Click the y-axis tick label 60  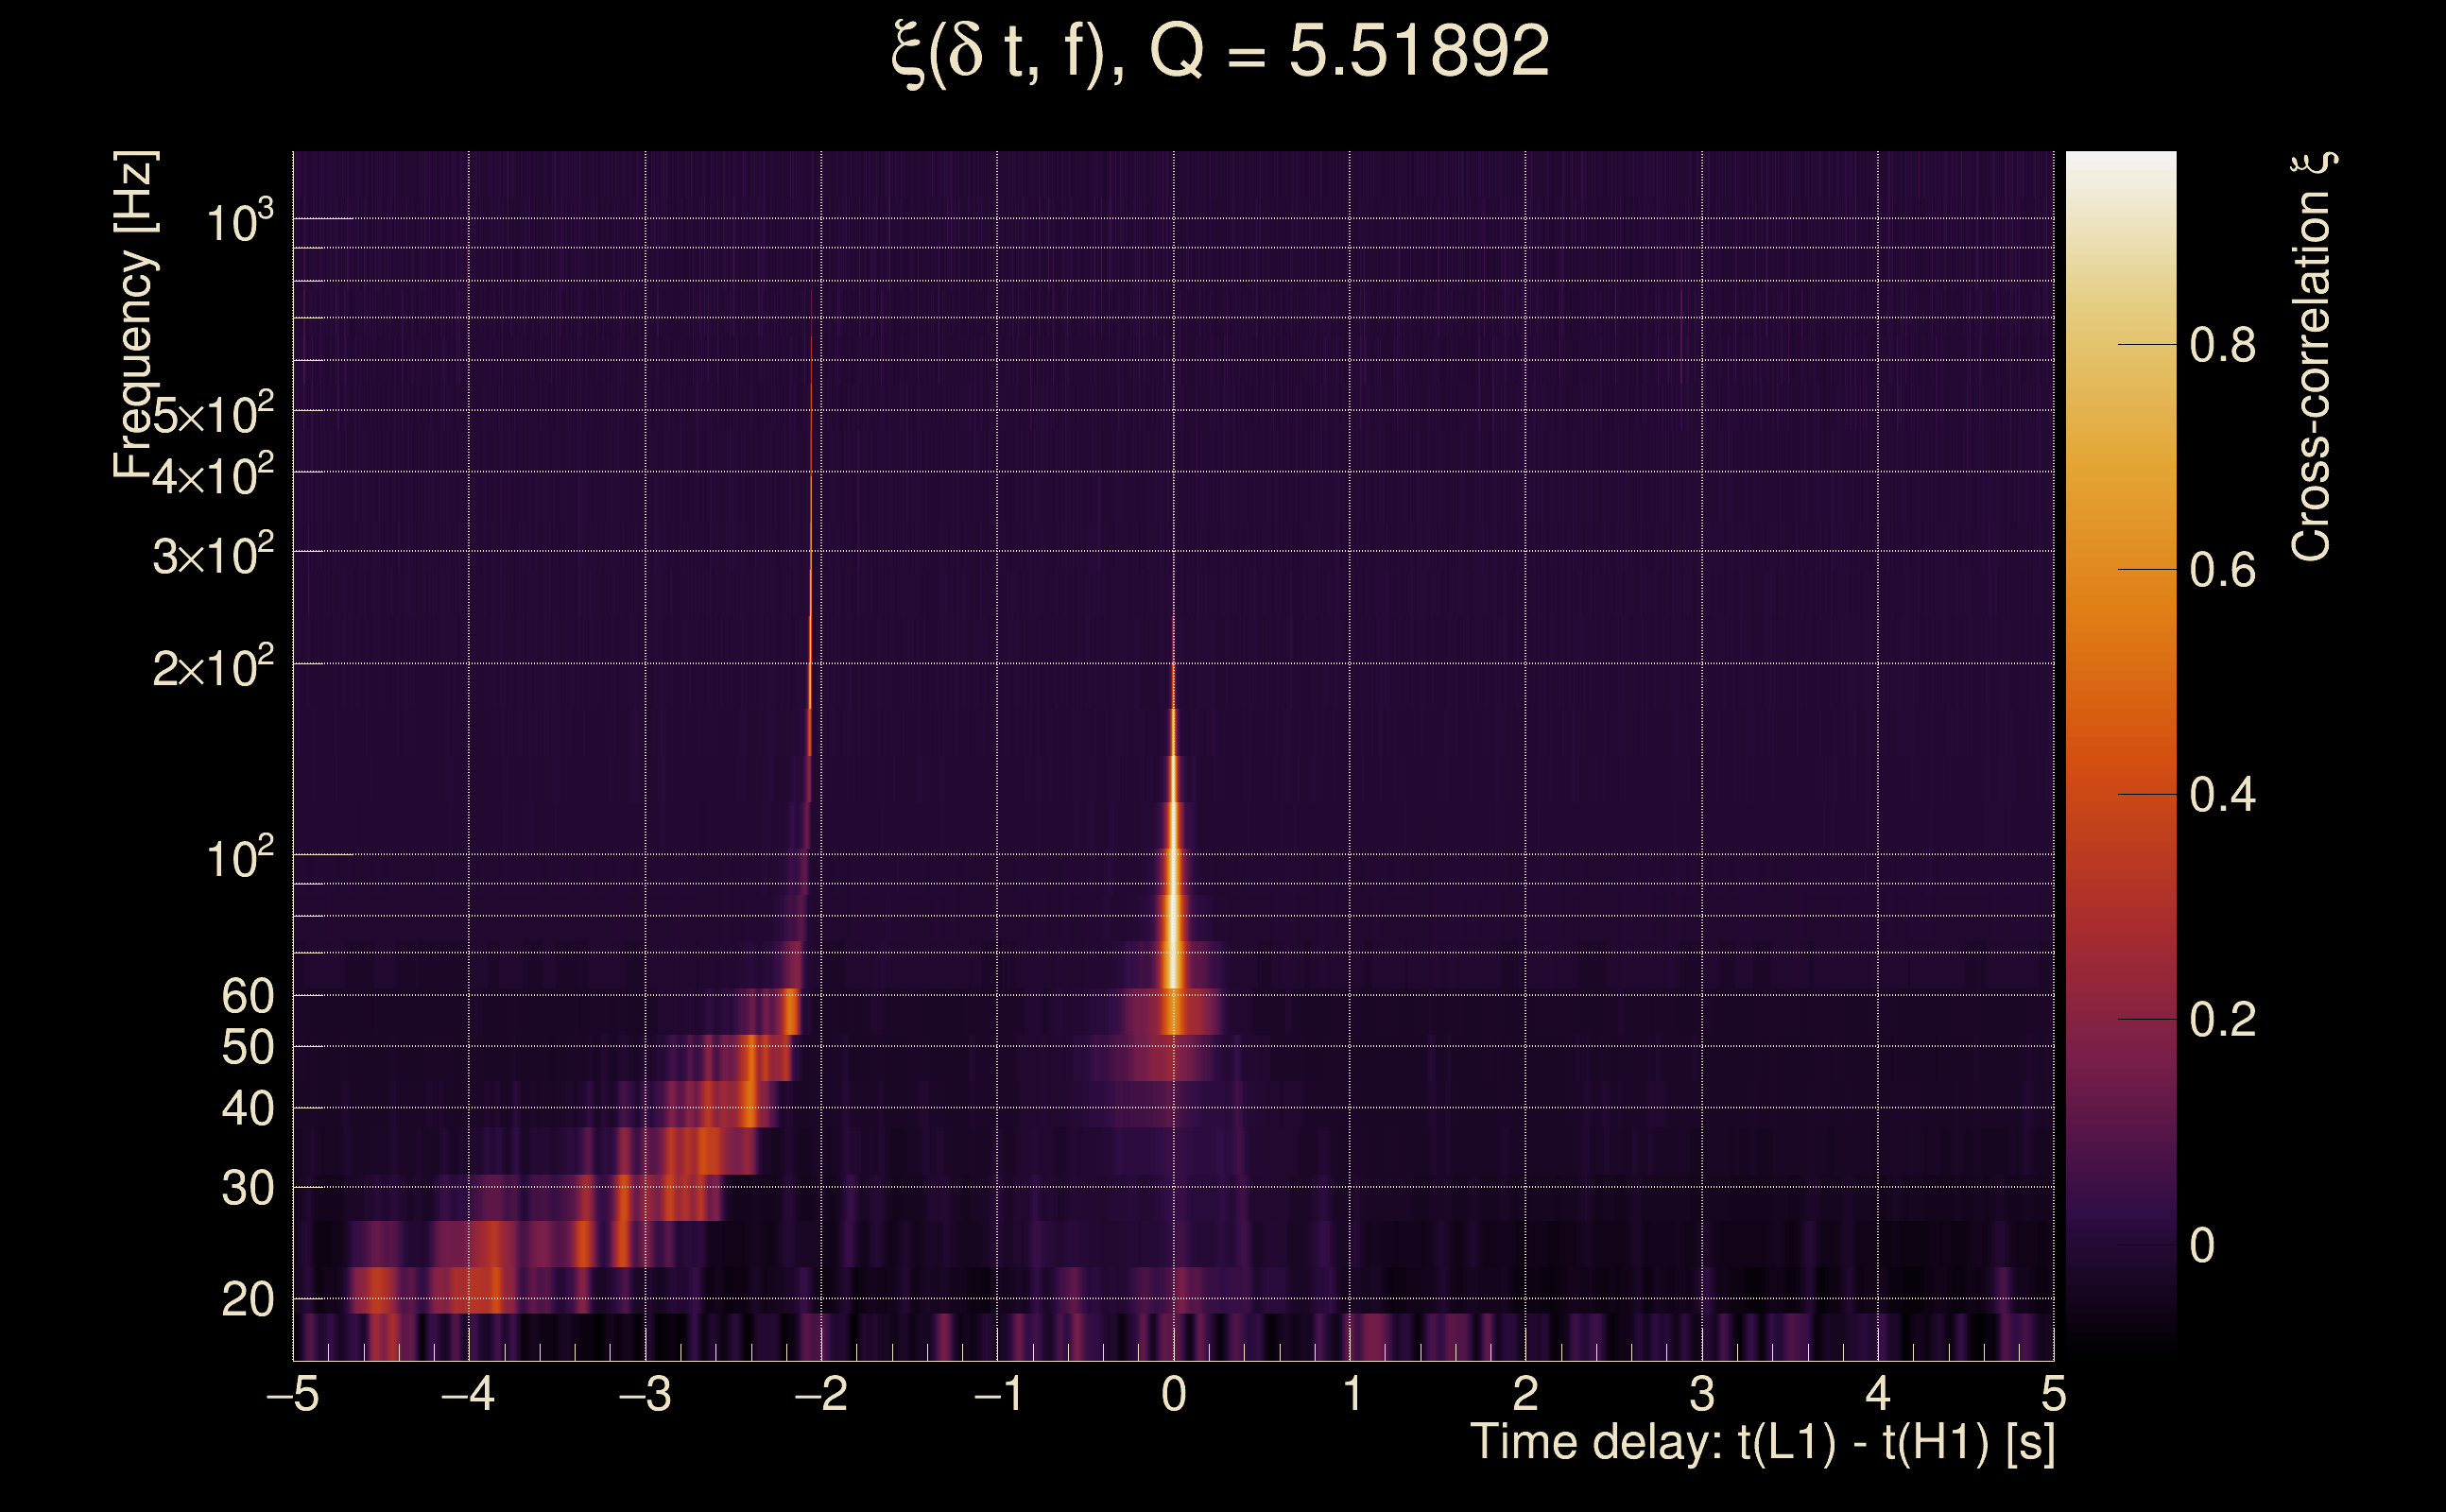click(x=247, y=996)
